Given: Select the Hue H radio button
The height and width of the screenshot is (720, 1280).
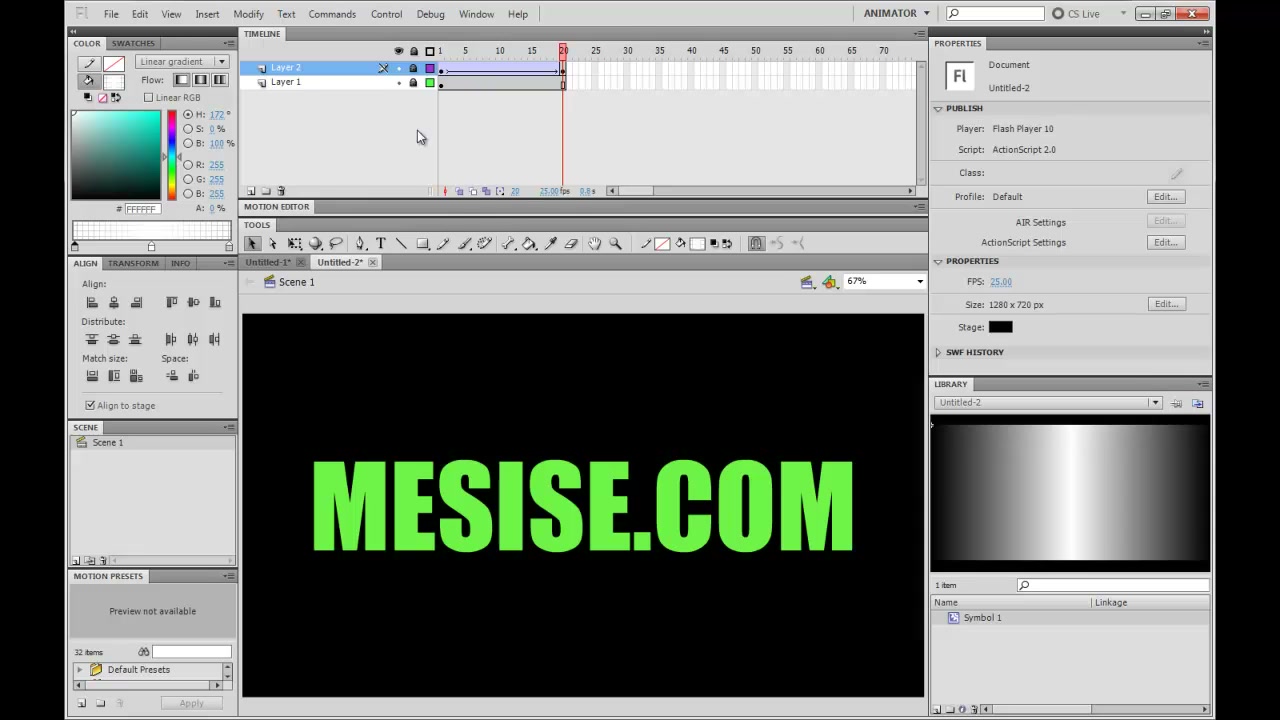Looking at the screenshot, I should coord(187,114).
